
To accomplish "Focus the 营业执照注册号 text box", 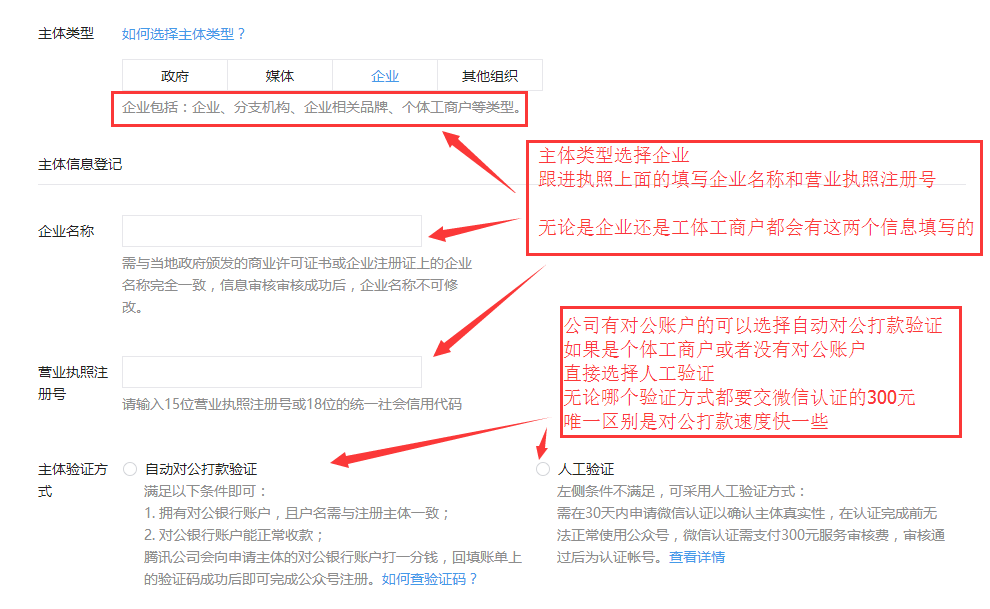I will pyautogui.click(x=272, y=372).
